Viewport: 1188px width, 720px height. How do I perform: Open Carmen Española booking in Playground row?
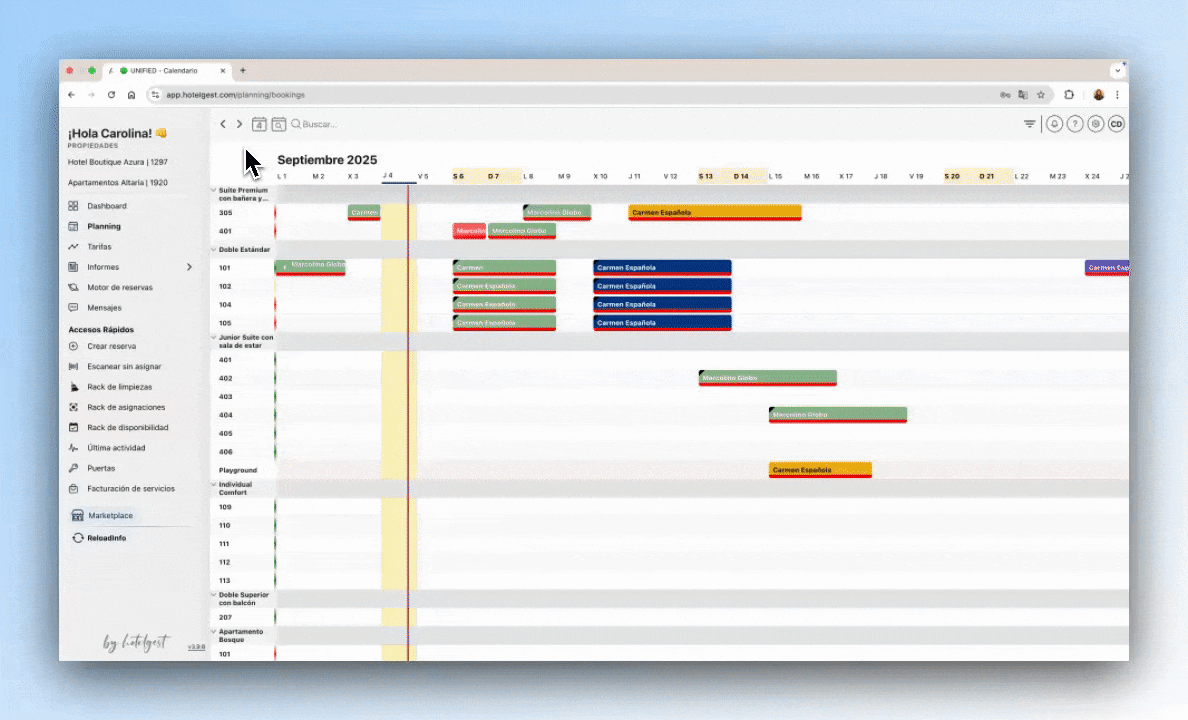point(820,470)
